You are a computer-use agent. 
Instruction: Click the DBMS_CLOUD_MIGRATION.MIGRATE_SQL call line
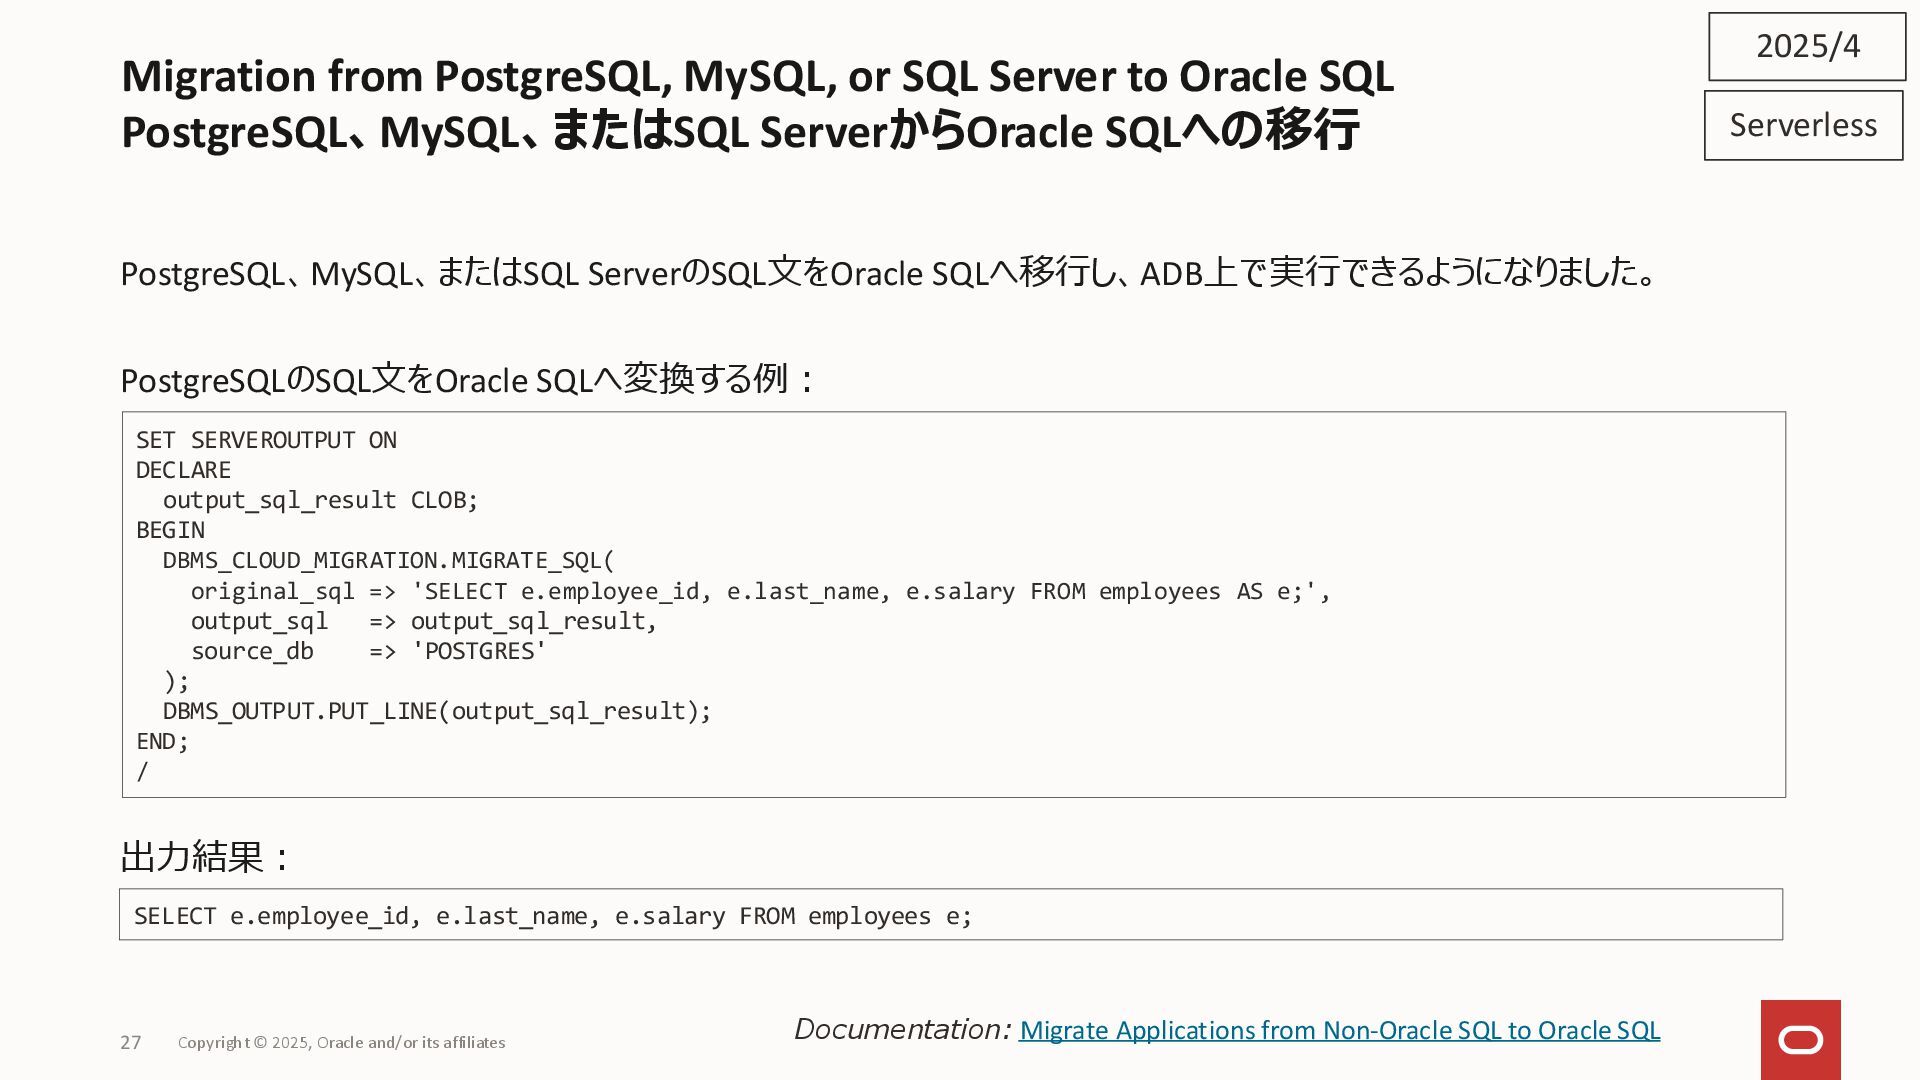388,560
